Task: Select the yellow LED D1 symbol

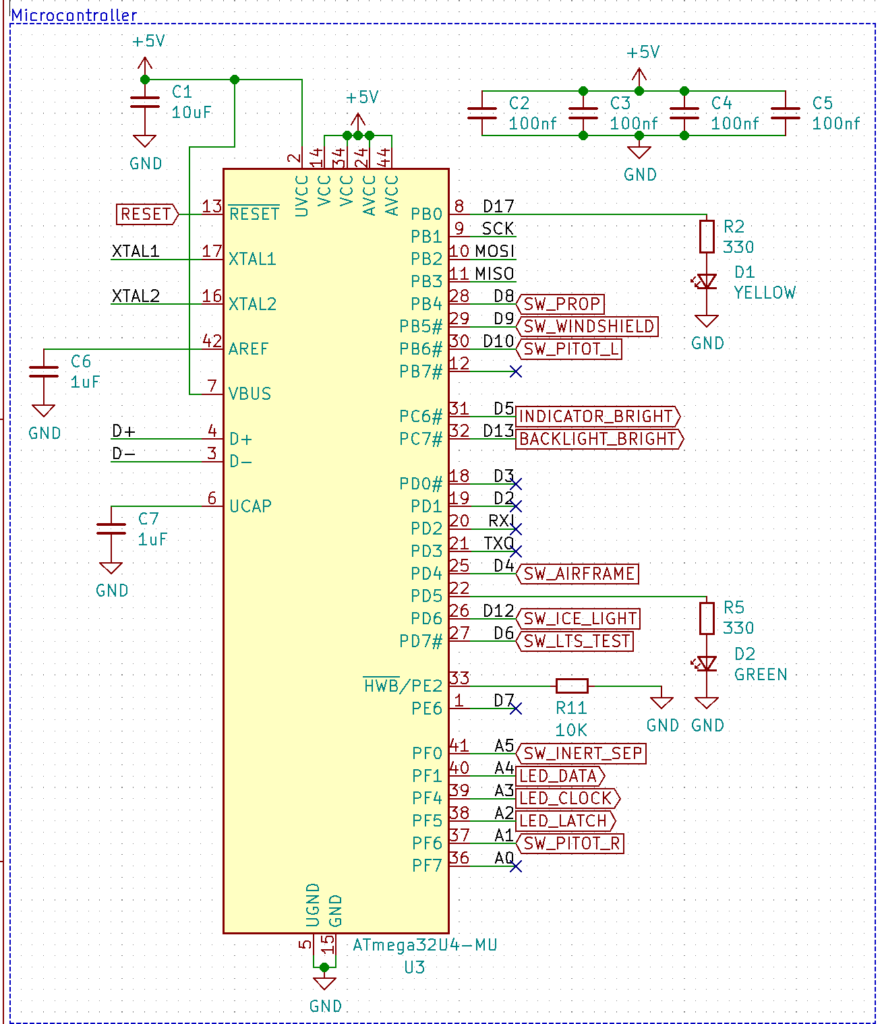Action: click(707, 279)
